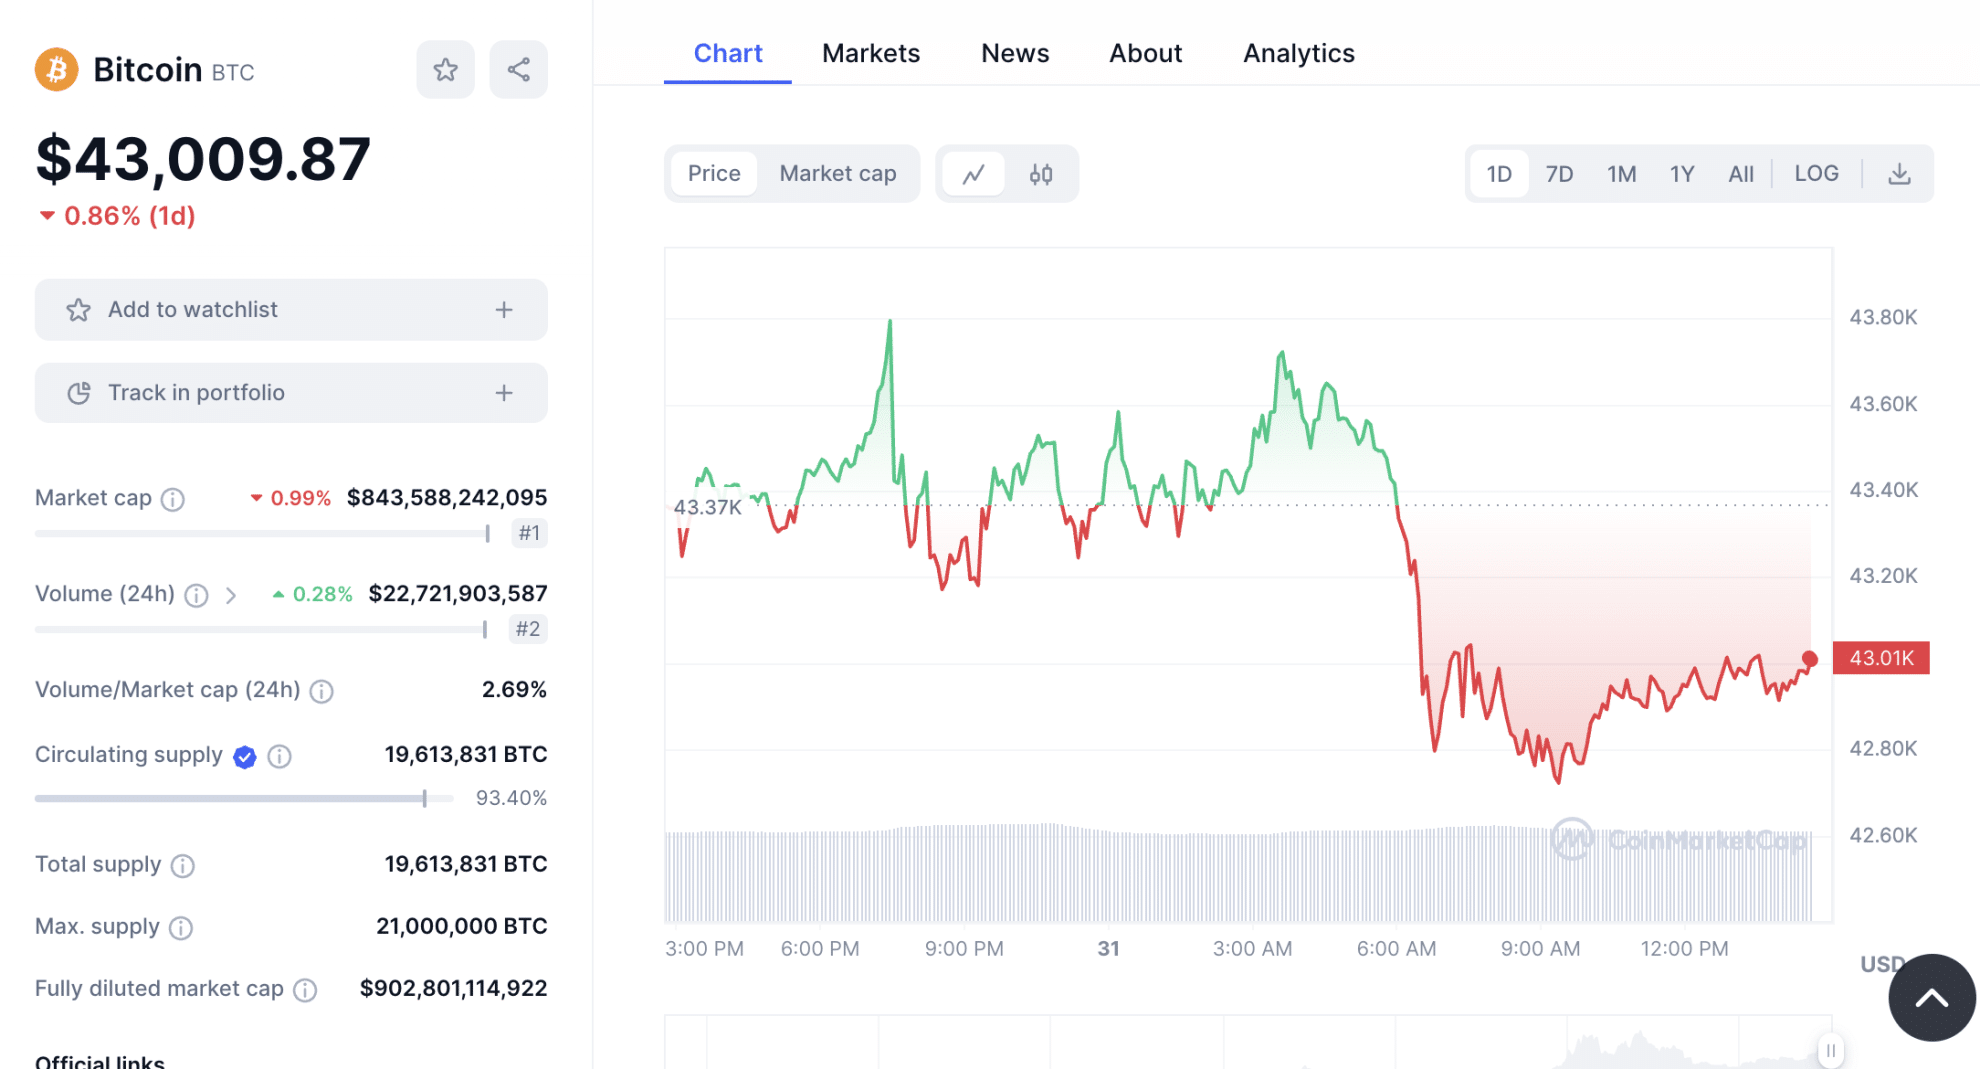Click the Bitcoin logo icon
1980x1069 pixels.
tap(57, 70)
